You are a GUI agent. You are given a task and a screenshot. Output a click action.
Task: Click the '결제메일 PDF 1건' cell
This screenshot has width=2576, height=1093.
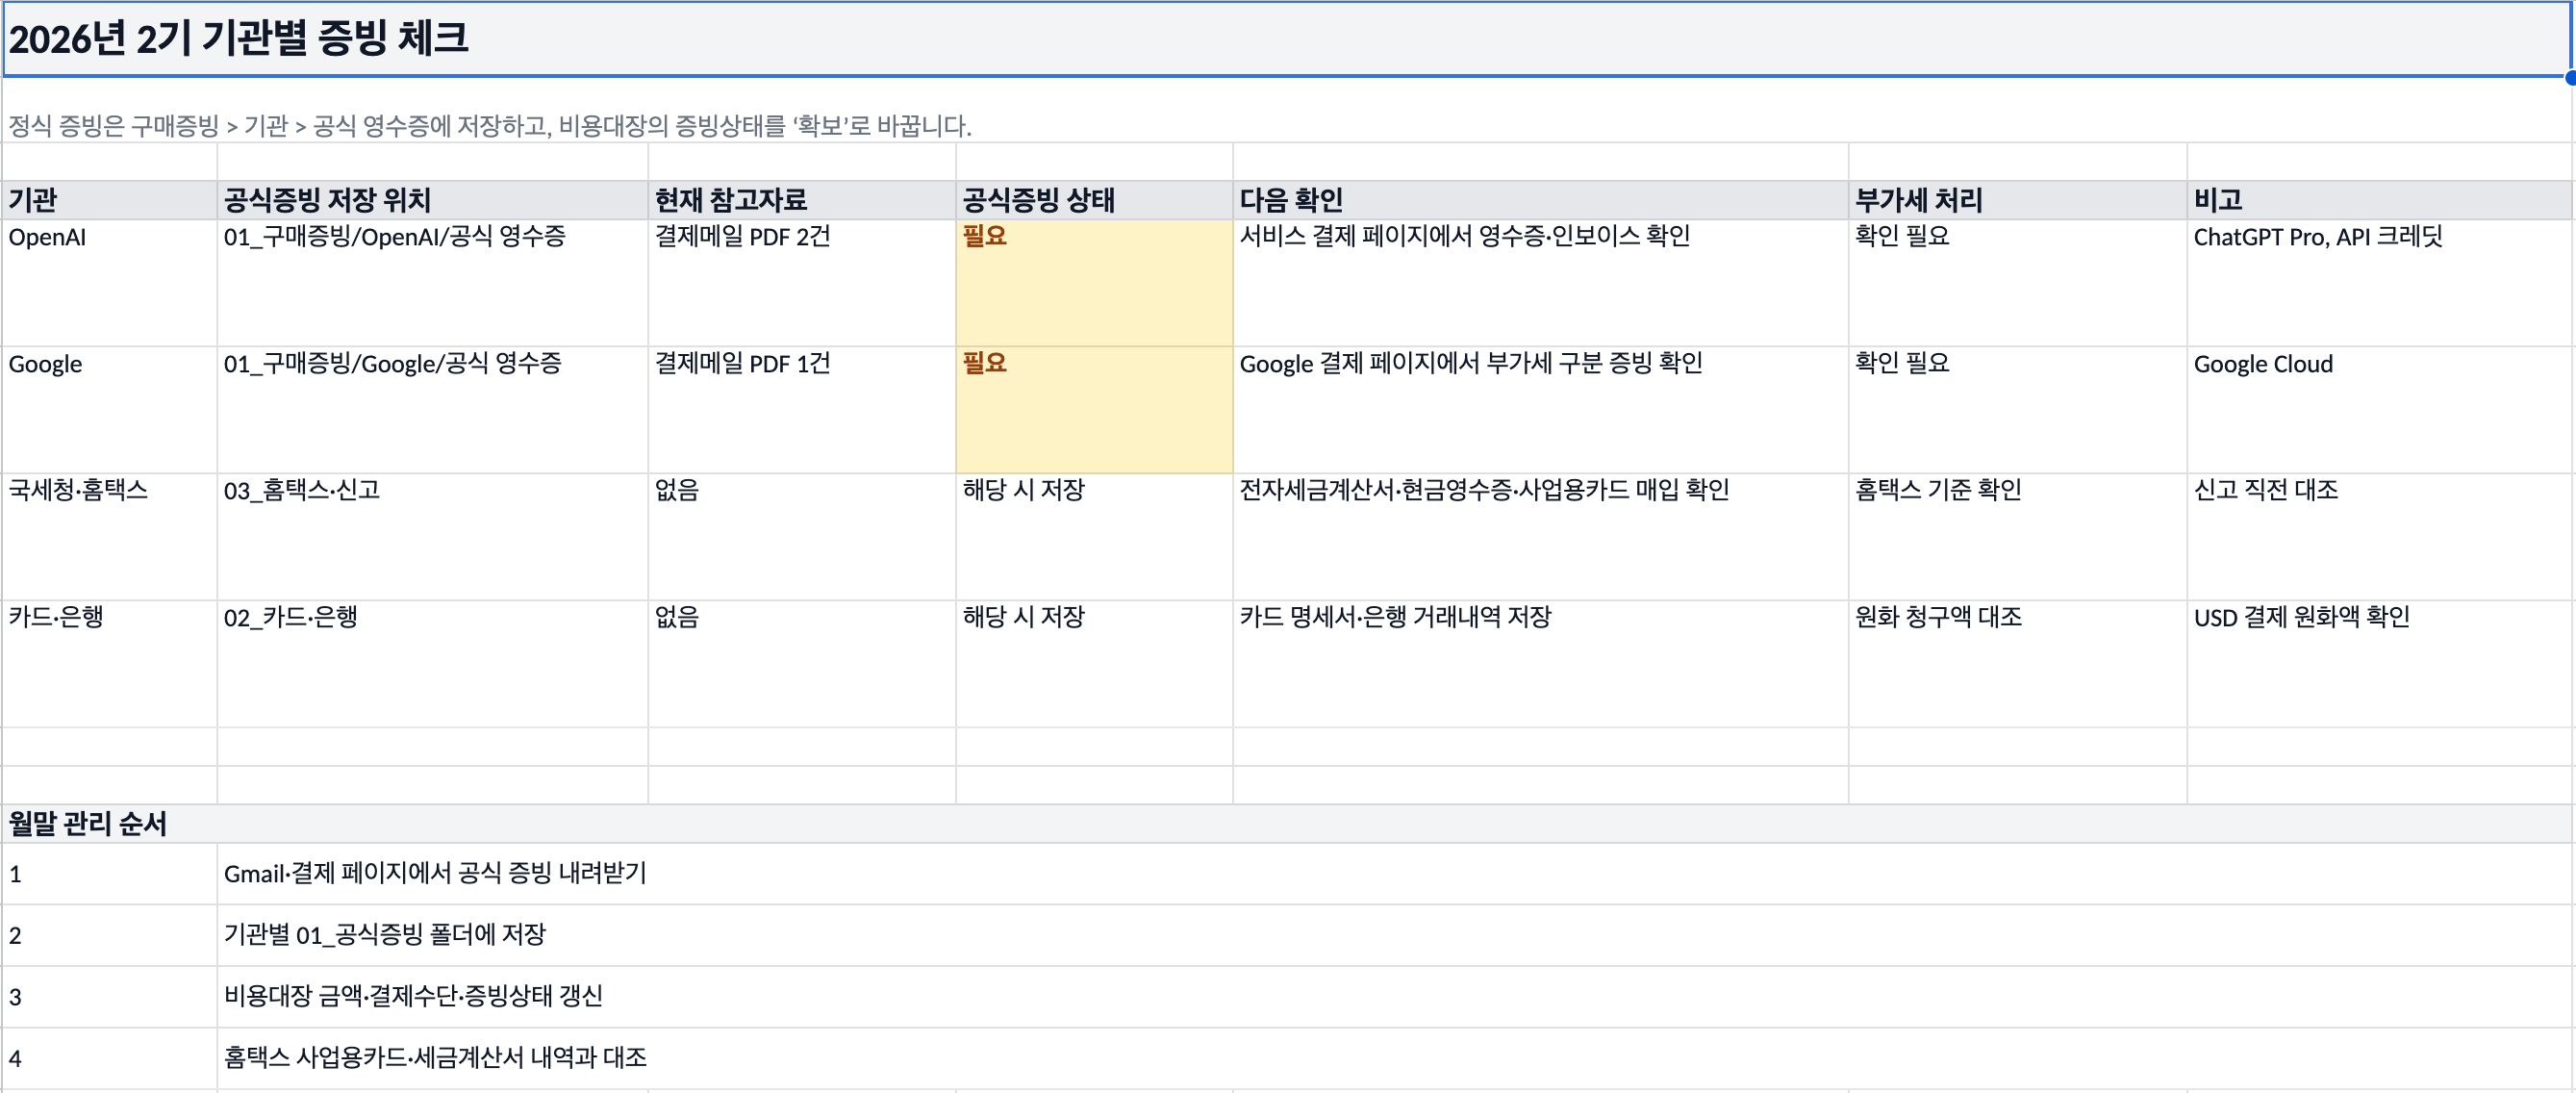802,410
